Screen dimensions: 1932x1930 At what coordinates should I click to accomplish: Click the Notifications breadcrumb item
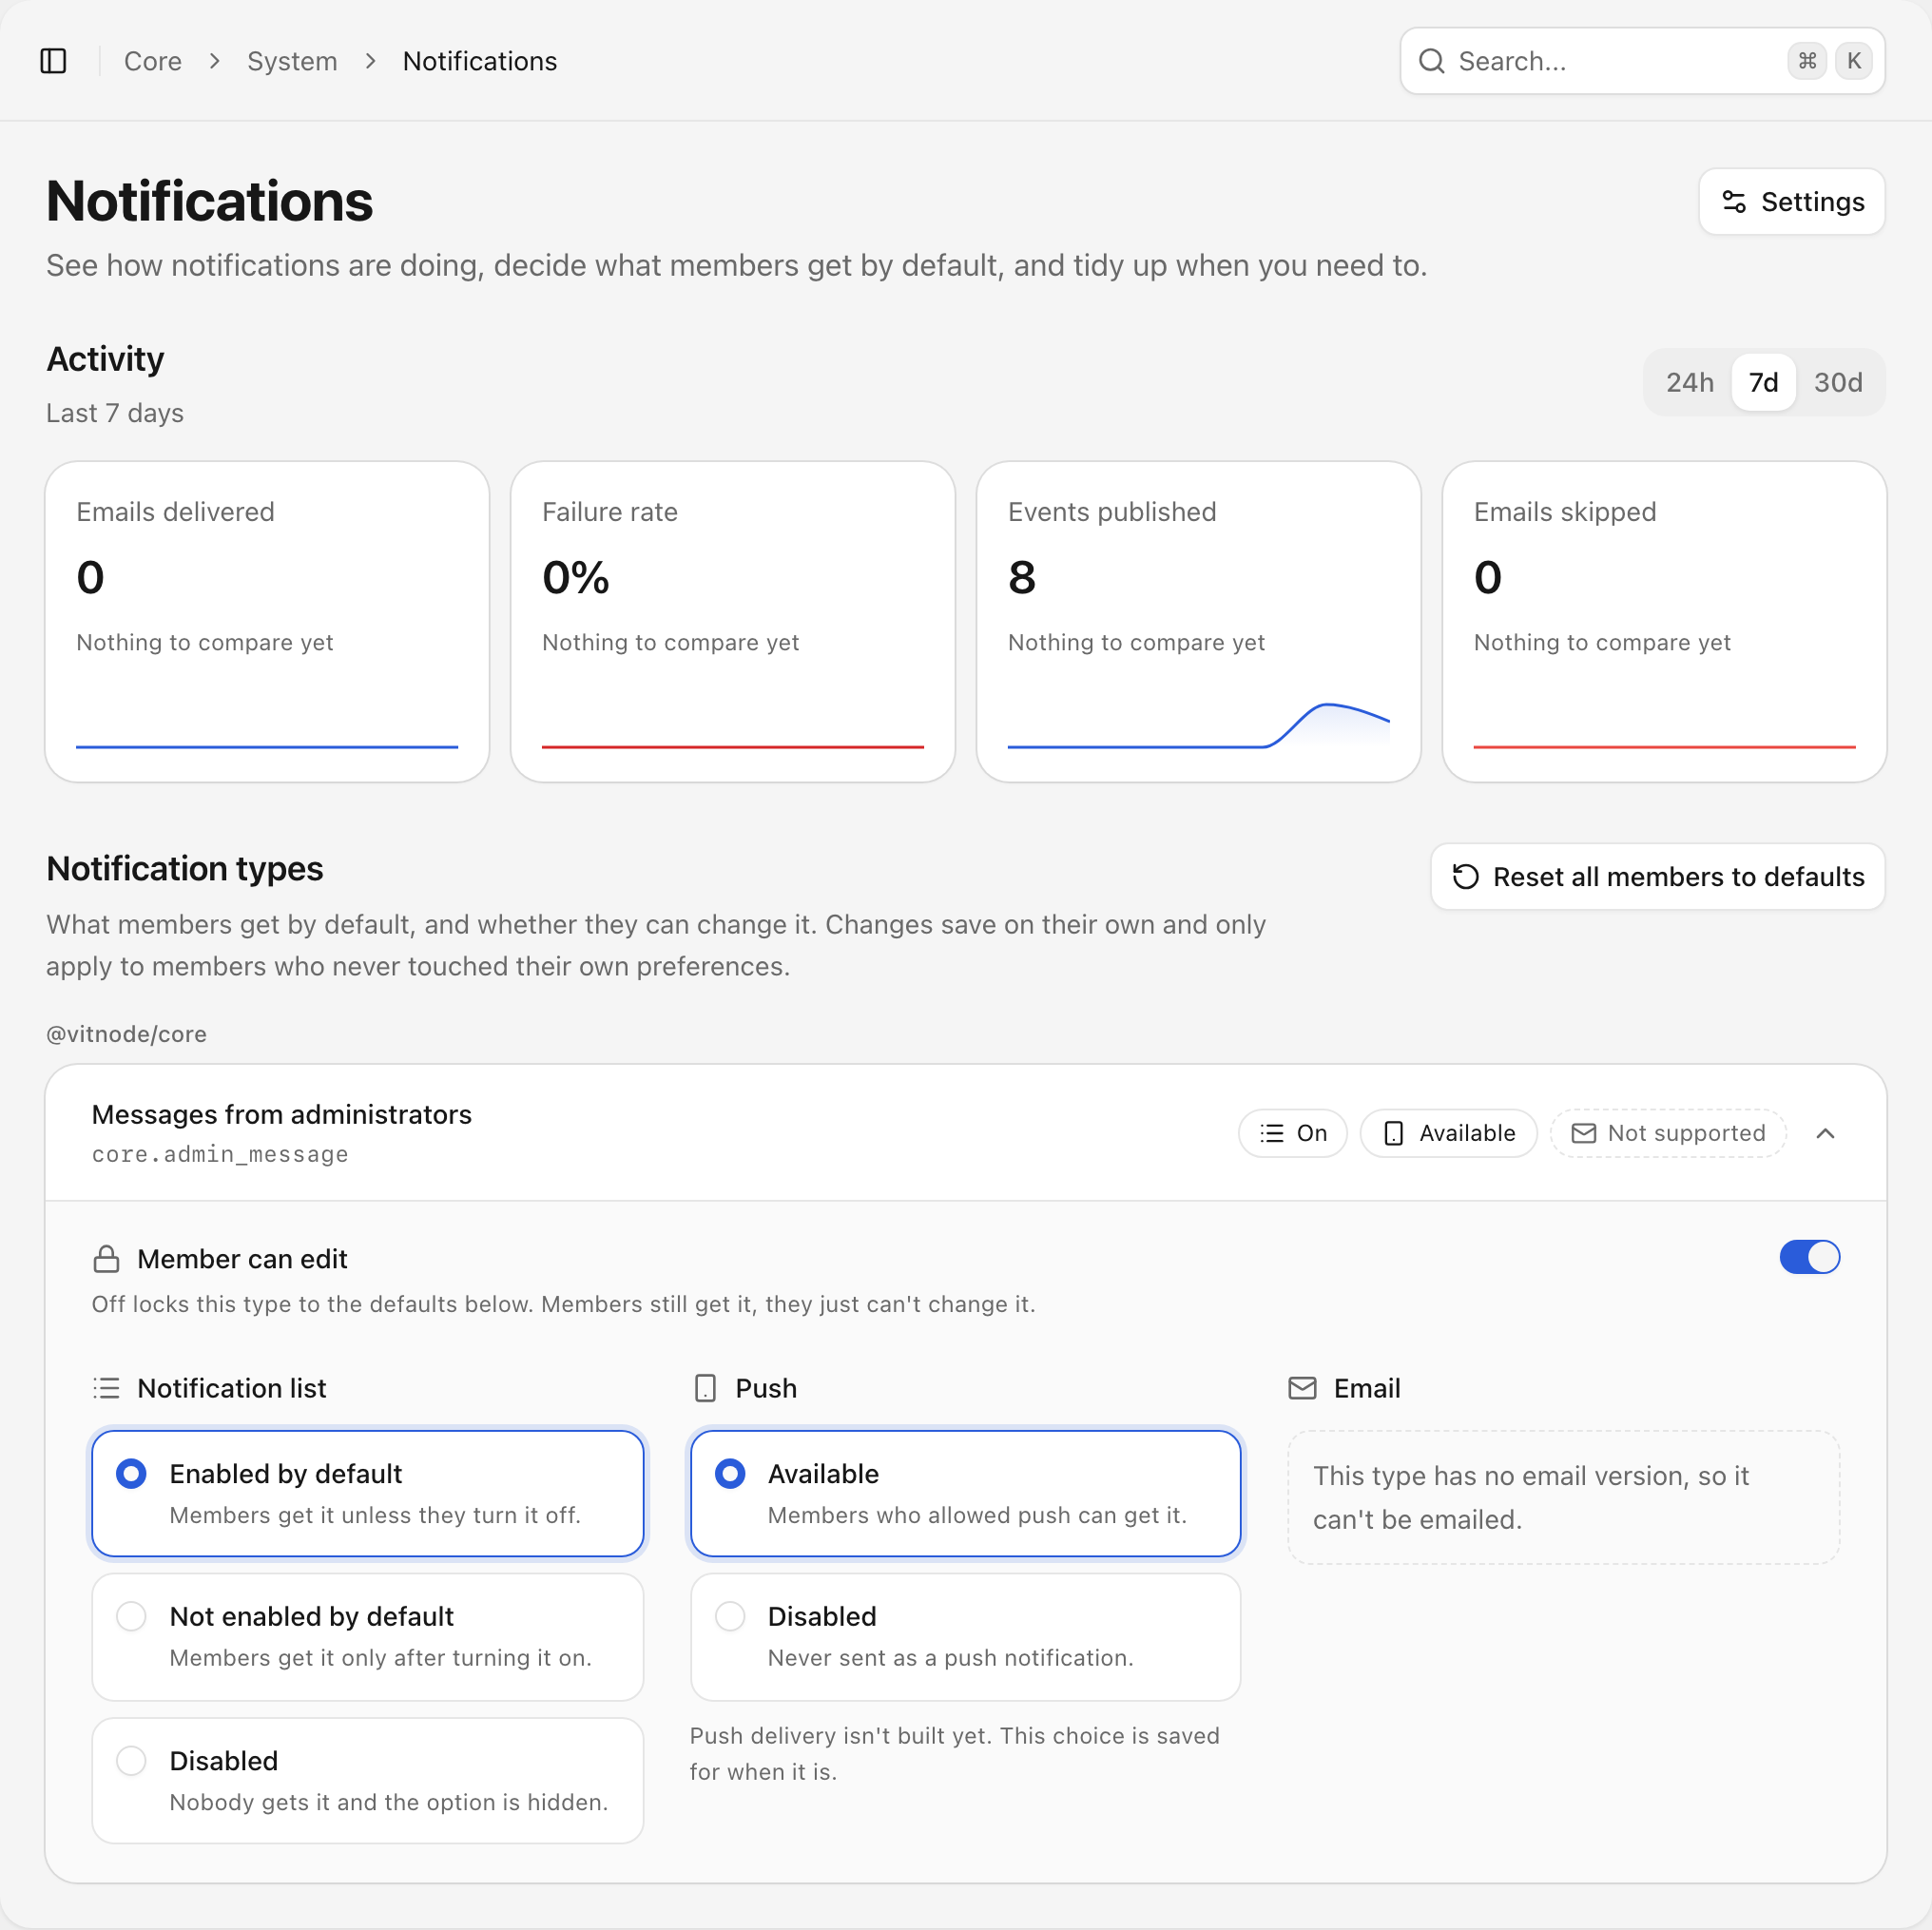480,61
